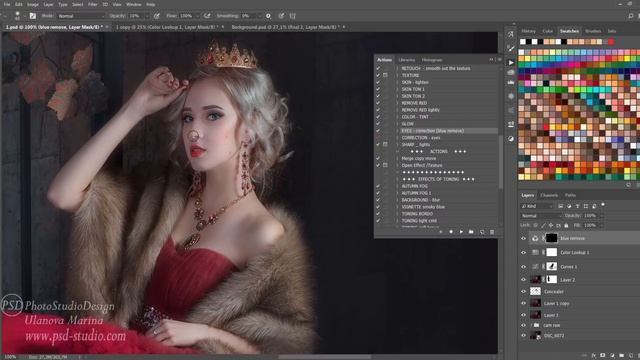640x360 pixels.
Task: Expand the SKIN TON 1 action
Action: coord(397,89)
